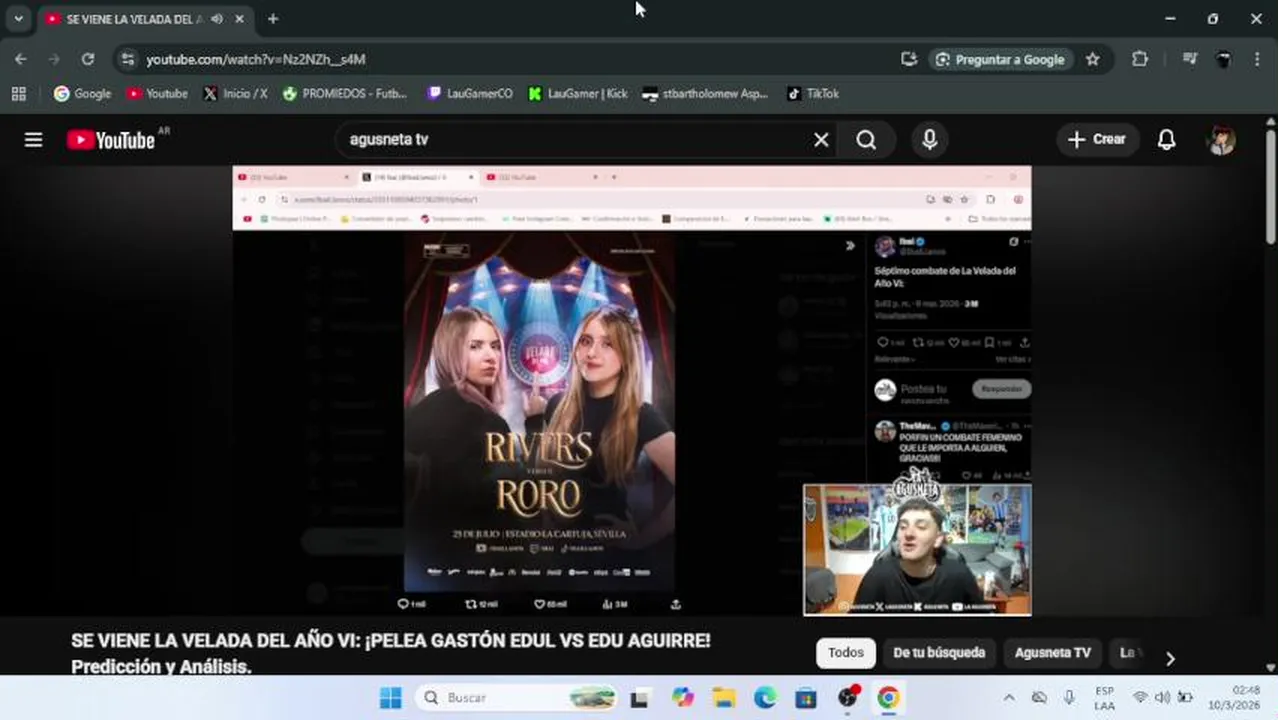Clear the search text with the X

[x=821, y=140]
